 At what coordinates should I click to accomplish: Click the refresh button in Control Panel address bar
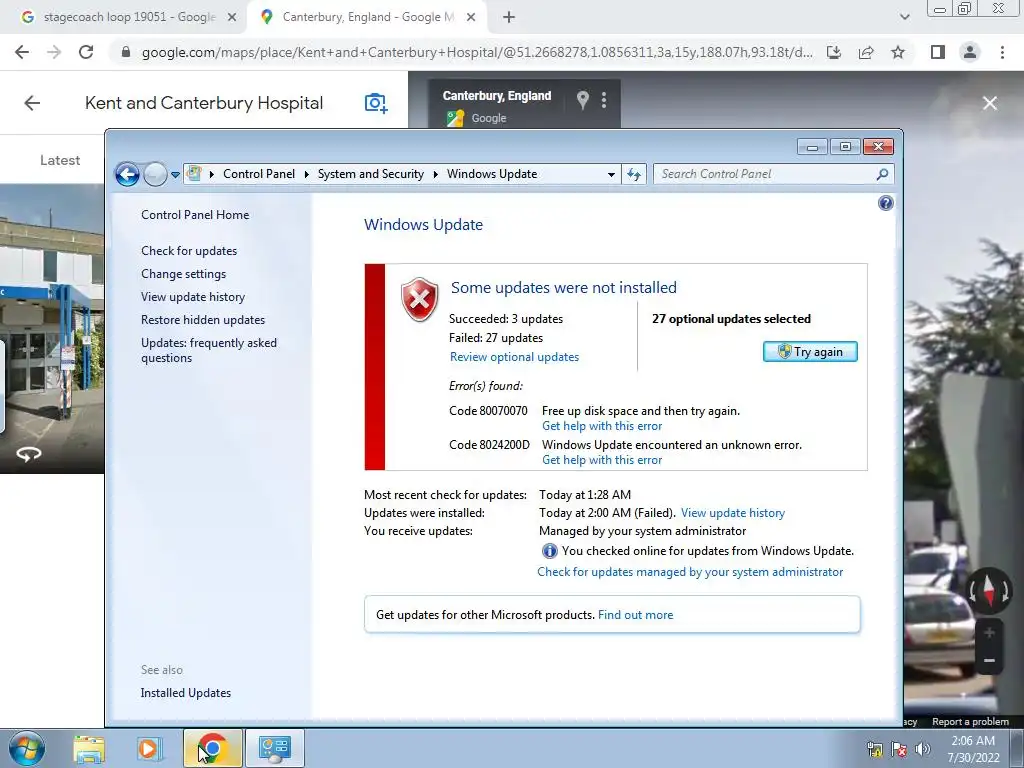click(634, 174)
